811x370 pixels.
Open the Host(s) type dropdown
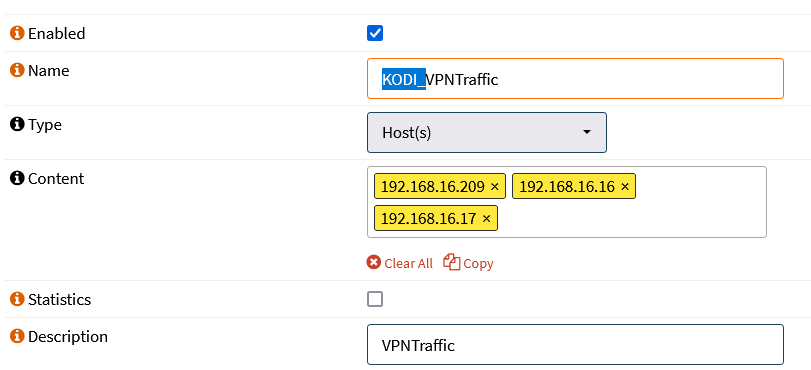[x=487, y=132]
